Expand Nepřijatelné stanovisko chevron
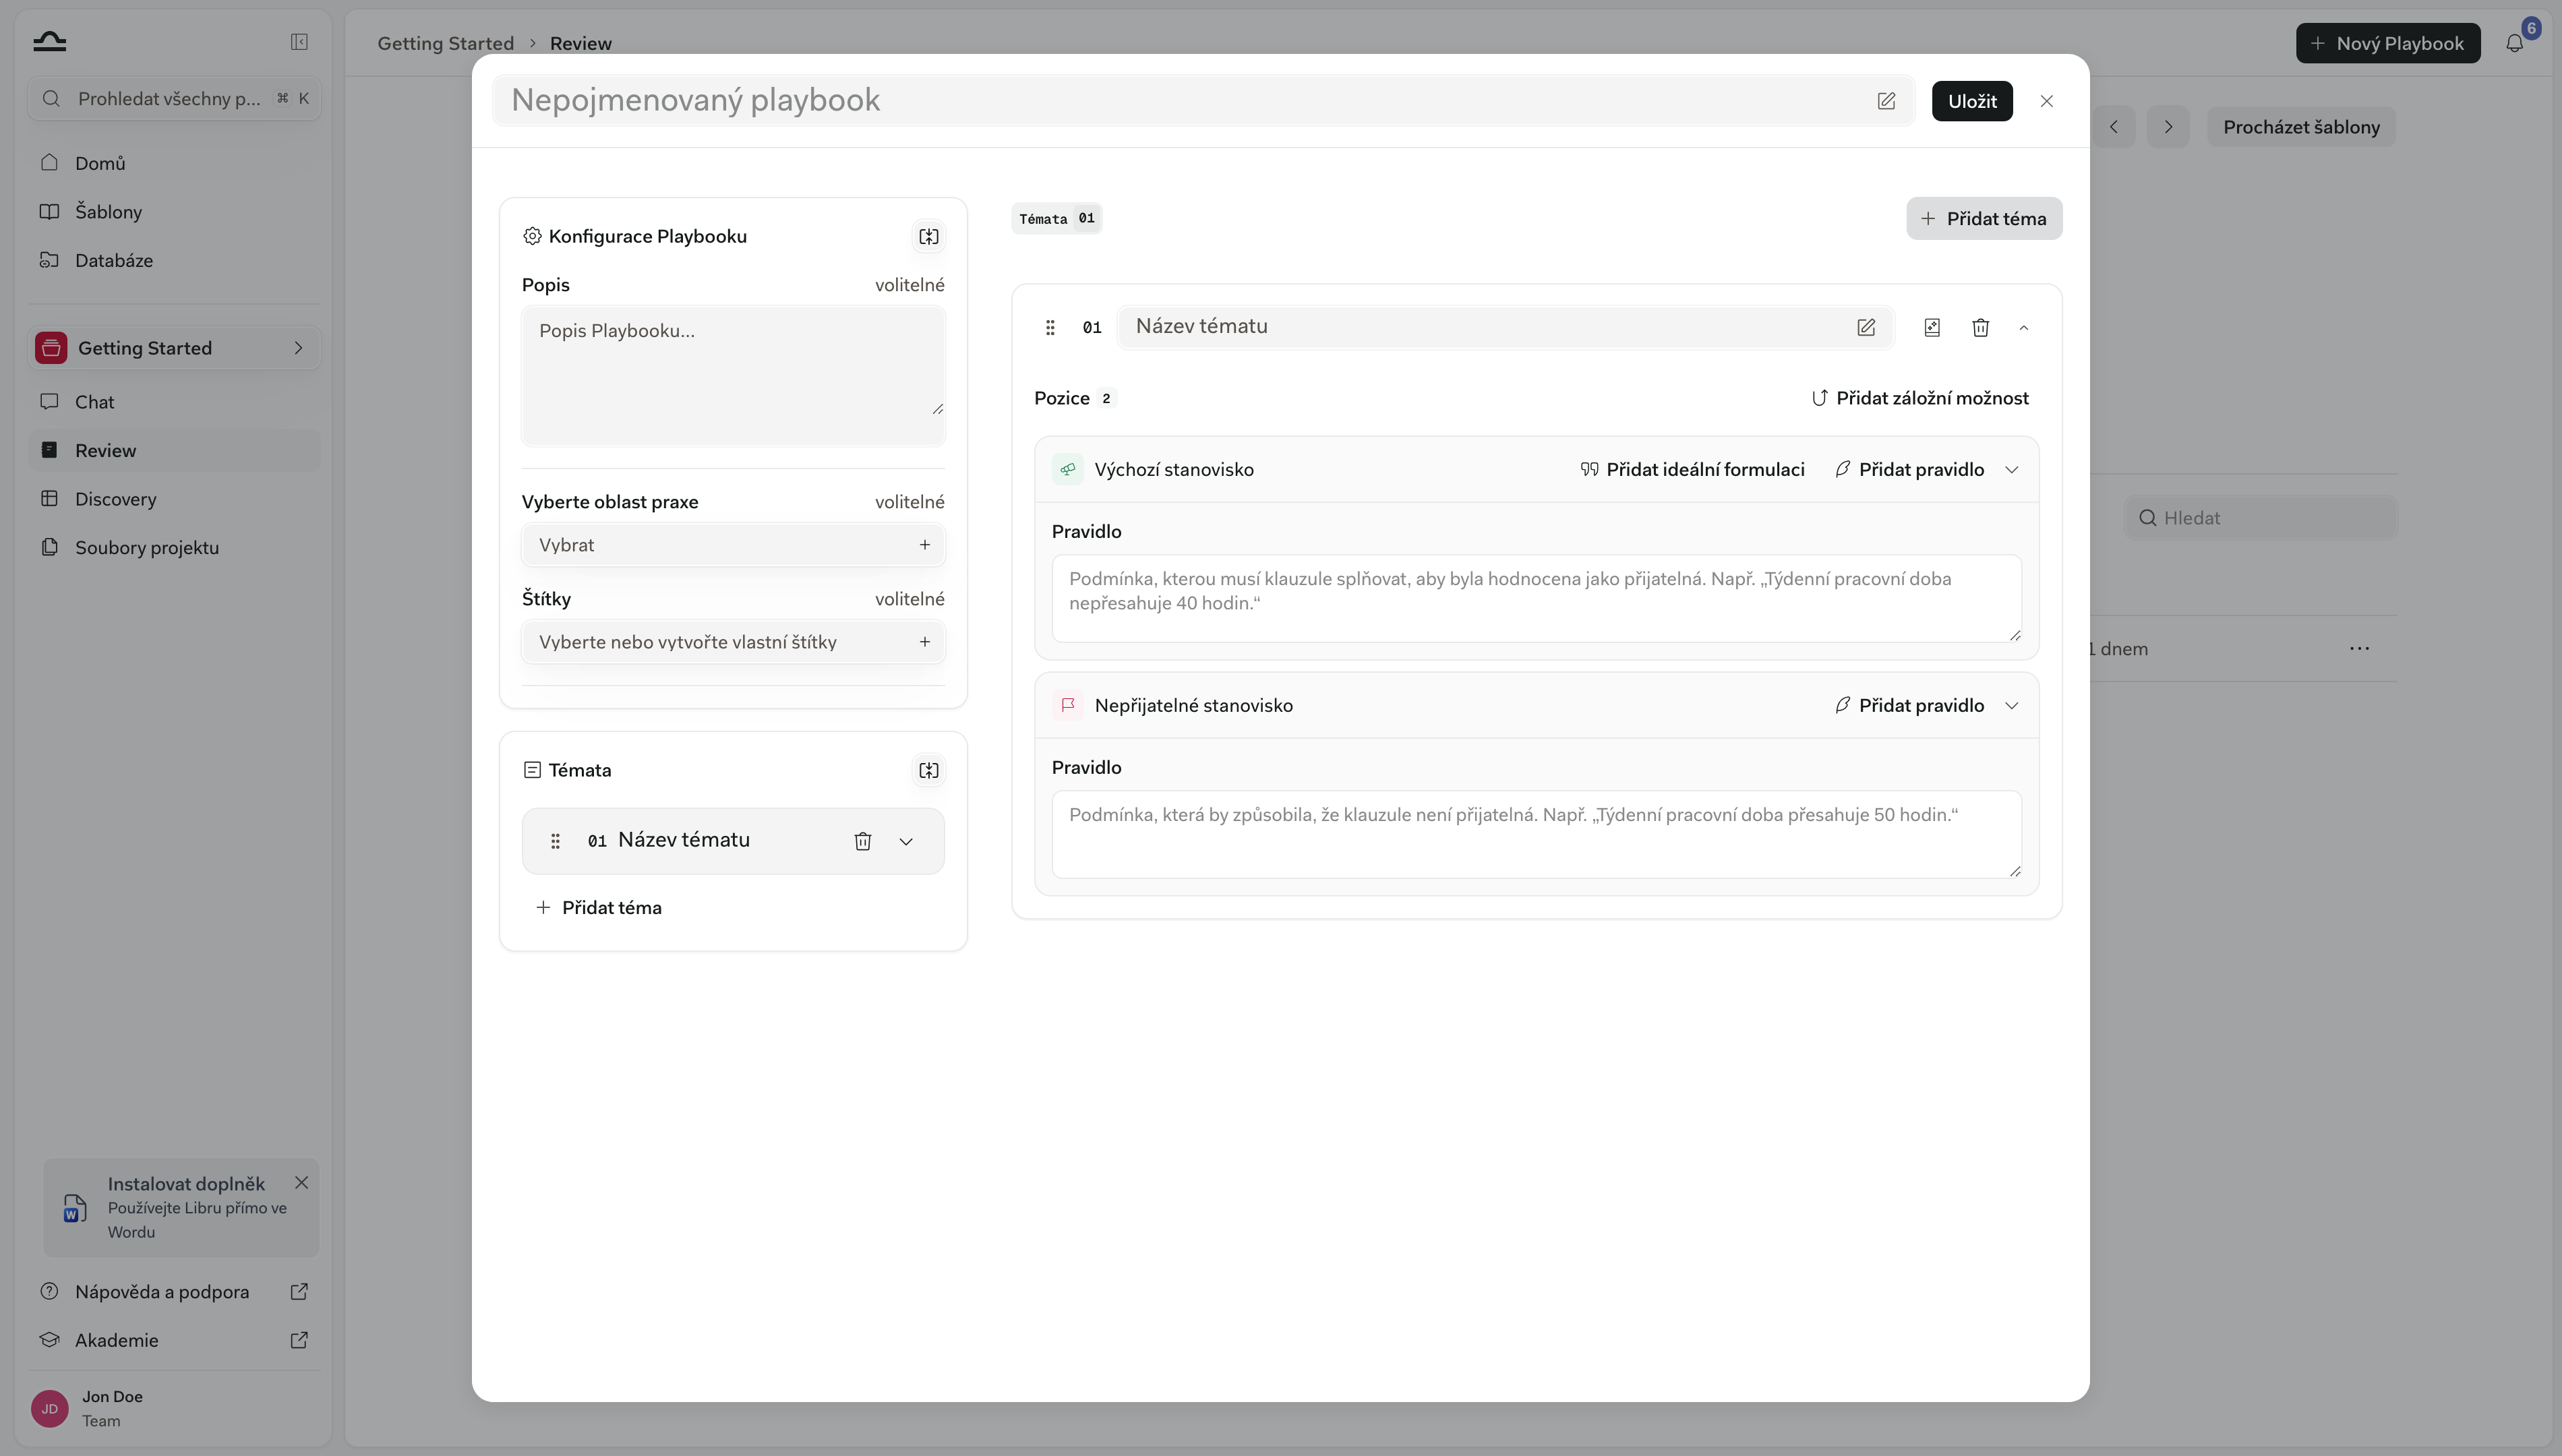This screenshot has width=2562, height=1456. [2012, 706]
